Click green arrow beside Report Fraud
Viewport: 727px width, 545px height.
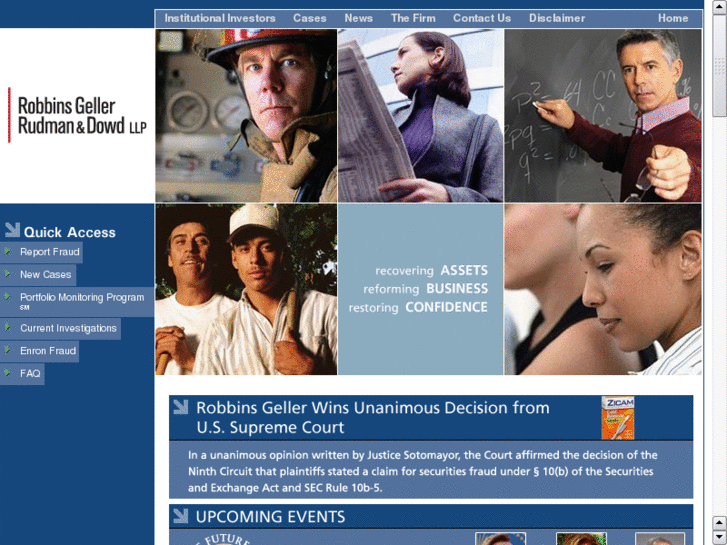click(7, 251)
